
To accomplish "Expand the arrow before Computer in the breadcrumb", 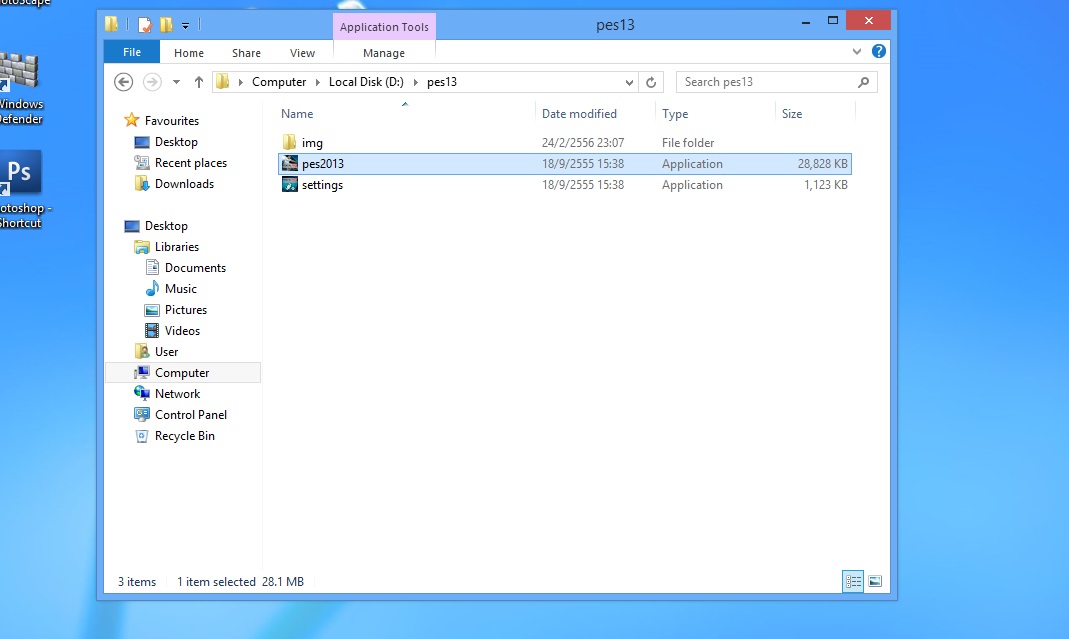I will click(x=240, y=83).
